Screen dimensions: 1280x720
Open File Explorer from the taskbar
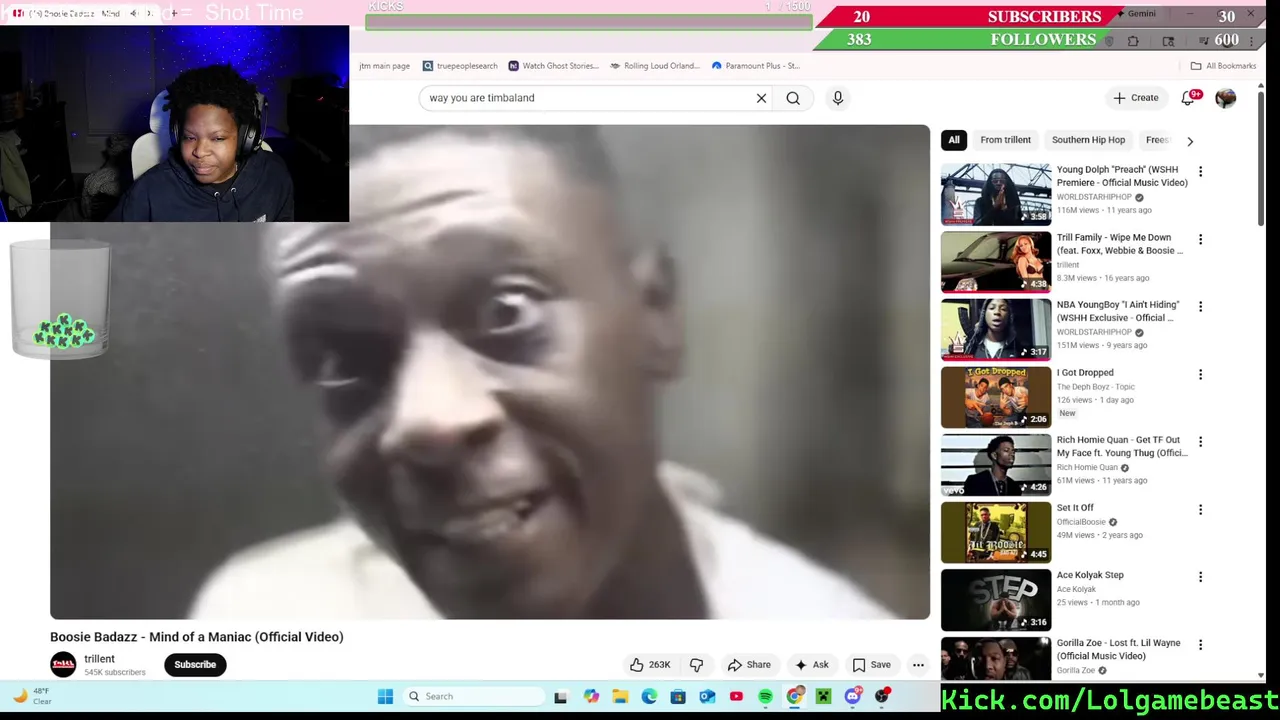[x=620, y=696]
